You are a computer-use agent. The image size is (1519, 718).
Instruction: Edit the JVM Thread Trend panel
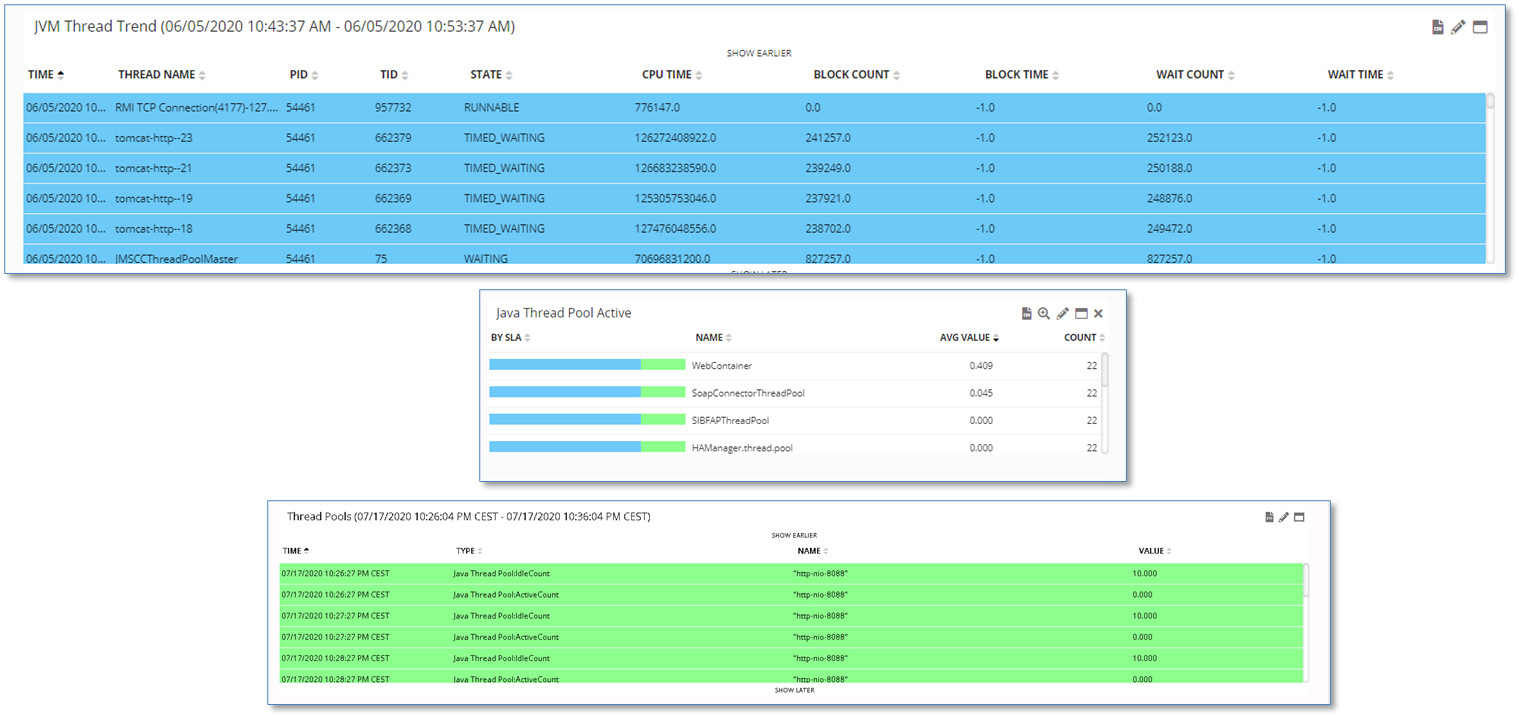(x=1458, y=27)
